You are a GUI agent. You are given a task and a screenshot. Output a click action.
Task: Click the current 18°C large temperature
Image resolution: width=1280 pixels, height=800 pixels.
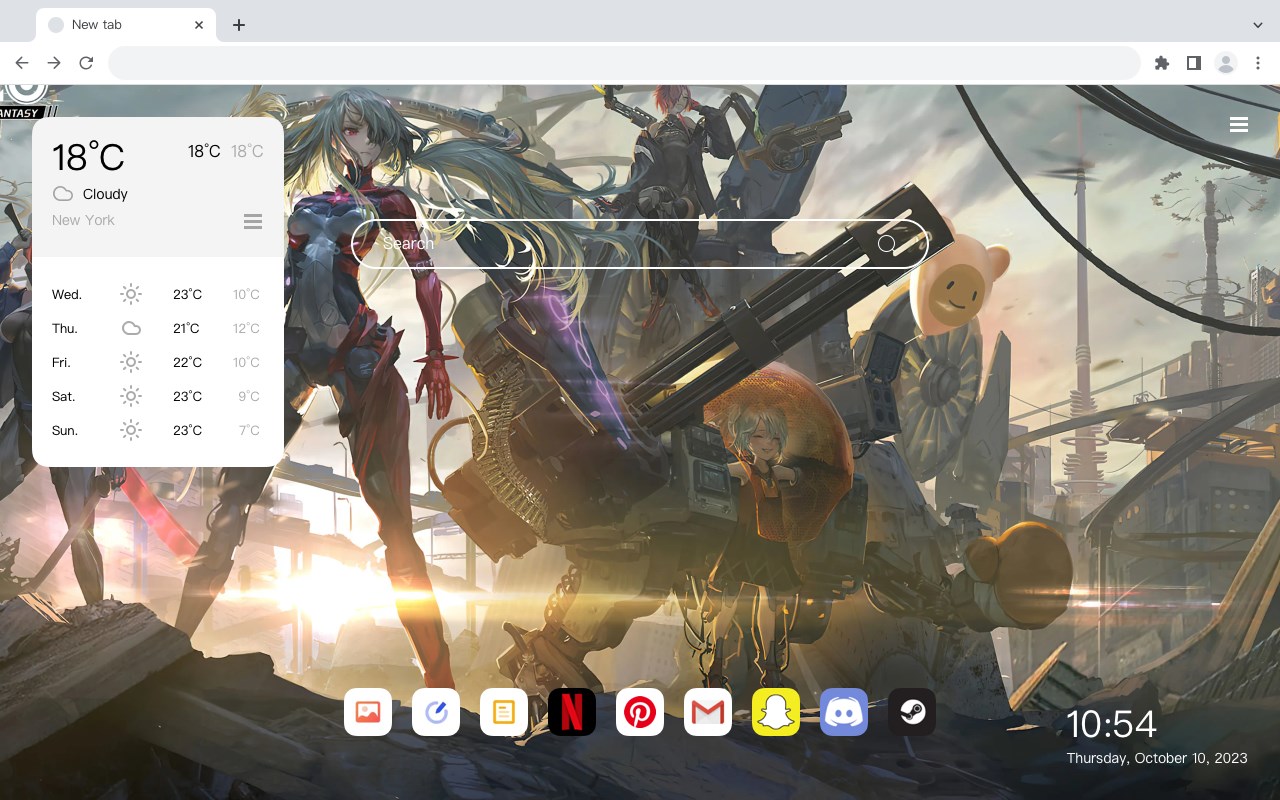coord(88,157)
